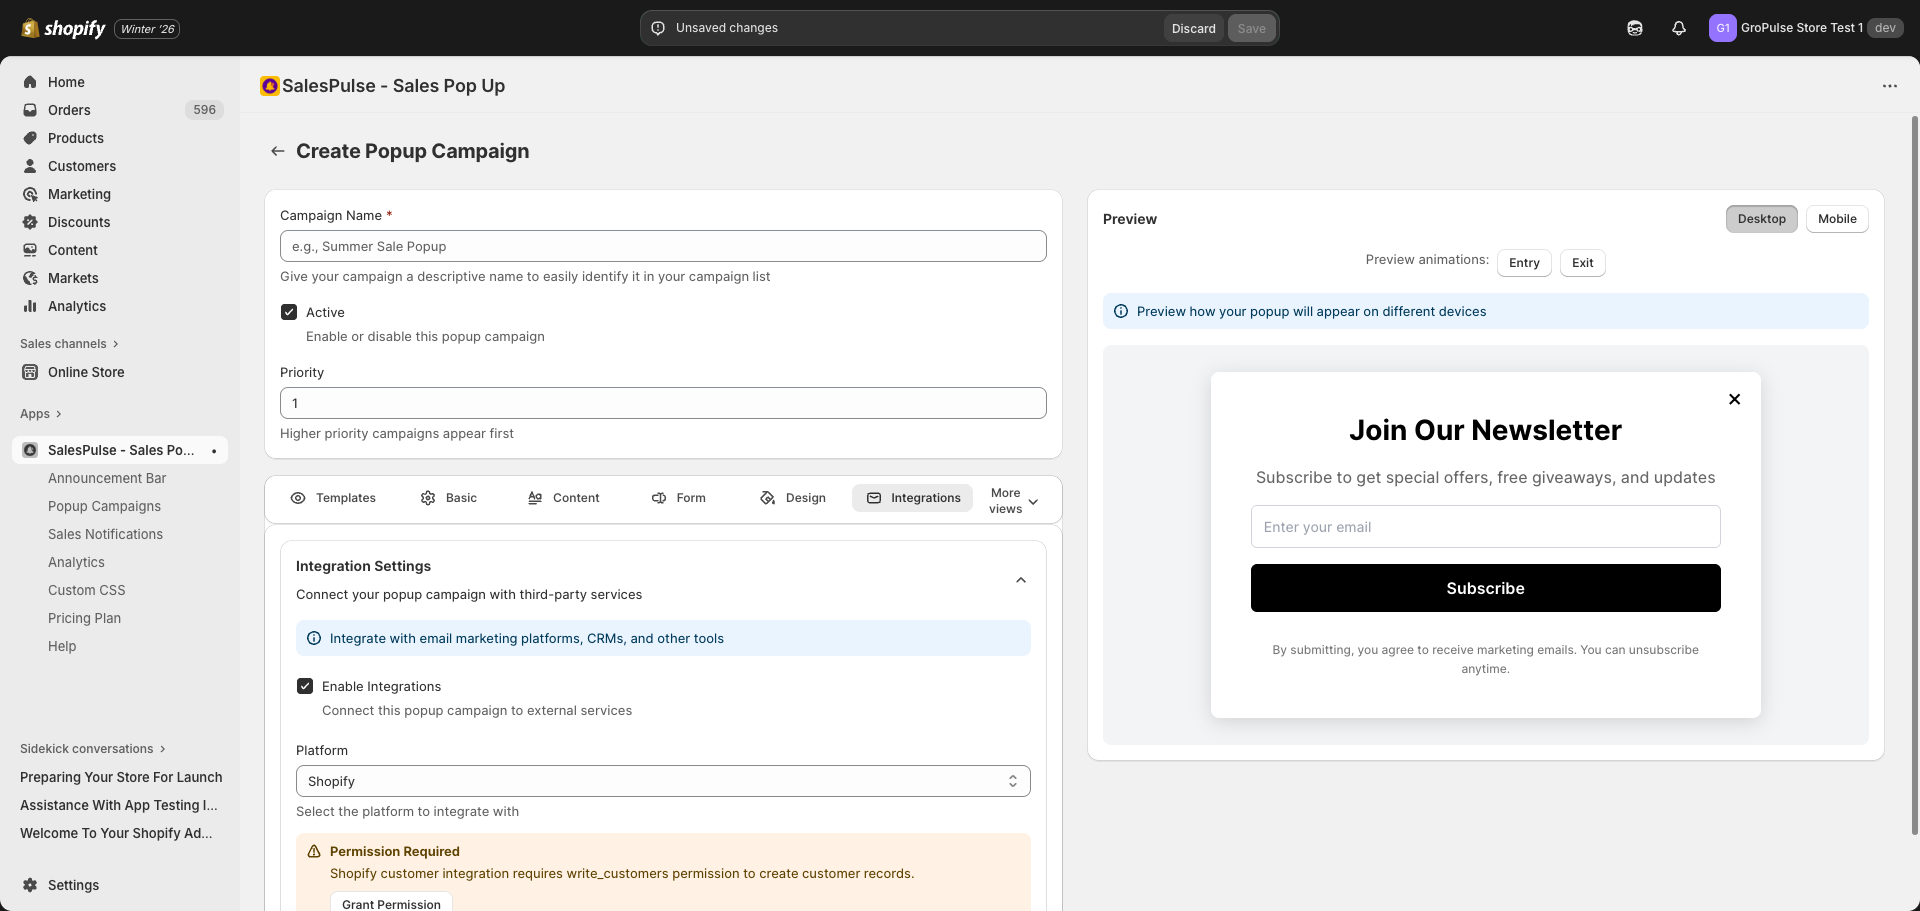Screen dimensions: 1920x911
Task: Click the Grant Permission button
Action: click(x=390, y=904)
